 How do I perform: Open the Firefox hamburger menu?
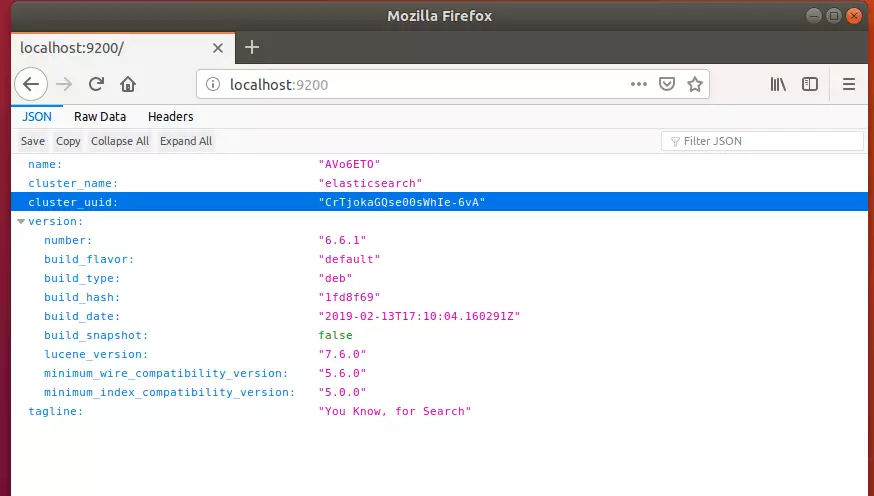(x=849, y=84)
